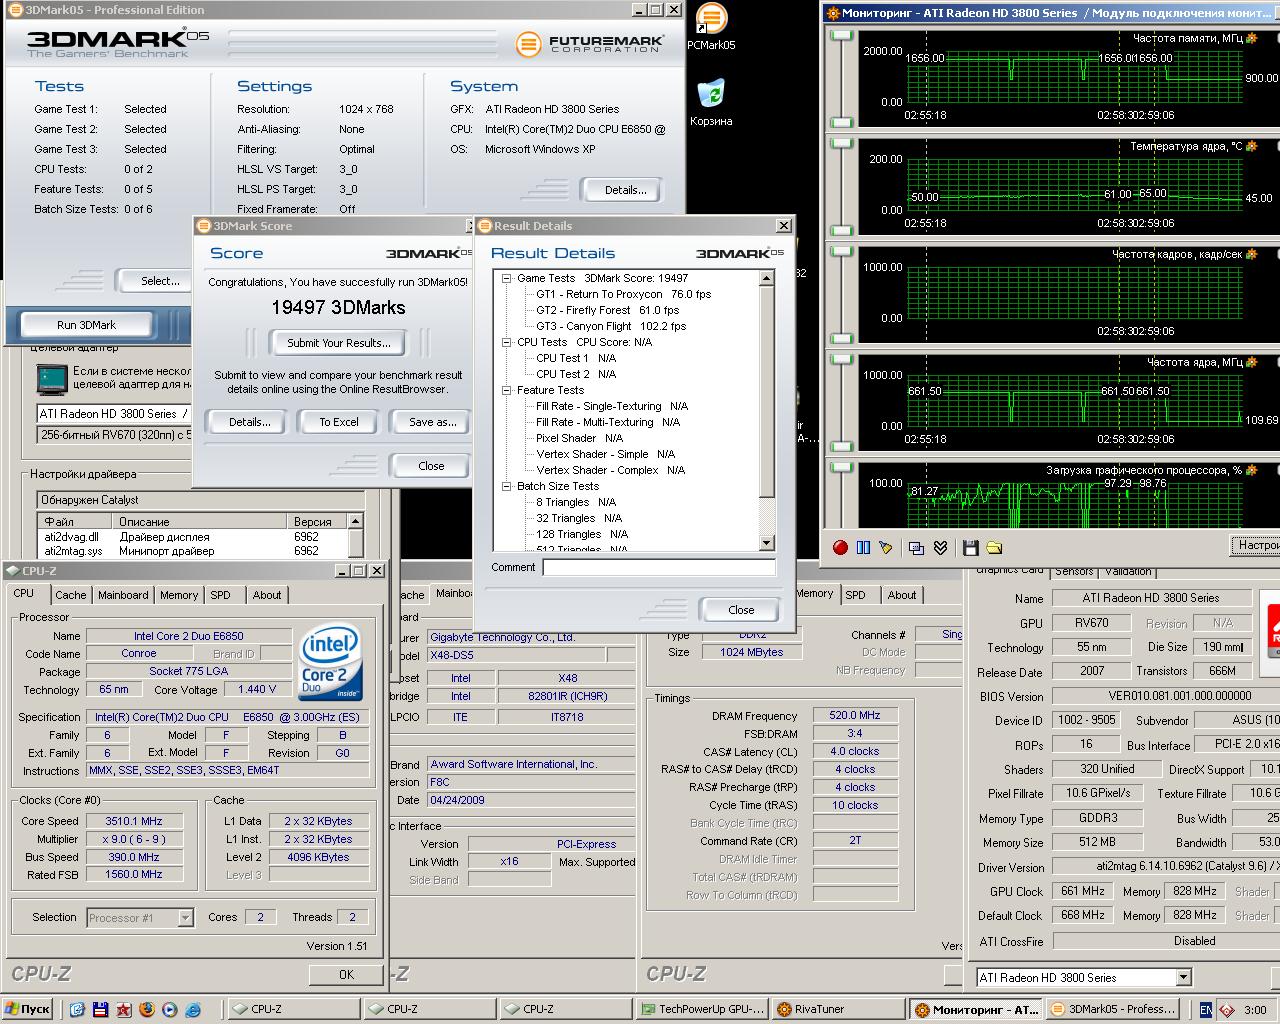Click the red star quick launch icon
1280x1024 pixels.
click(x=124, y=1010)
